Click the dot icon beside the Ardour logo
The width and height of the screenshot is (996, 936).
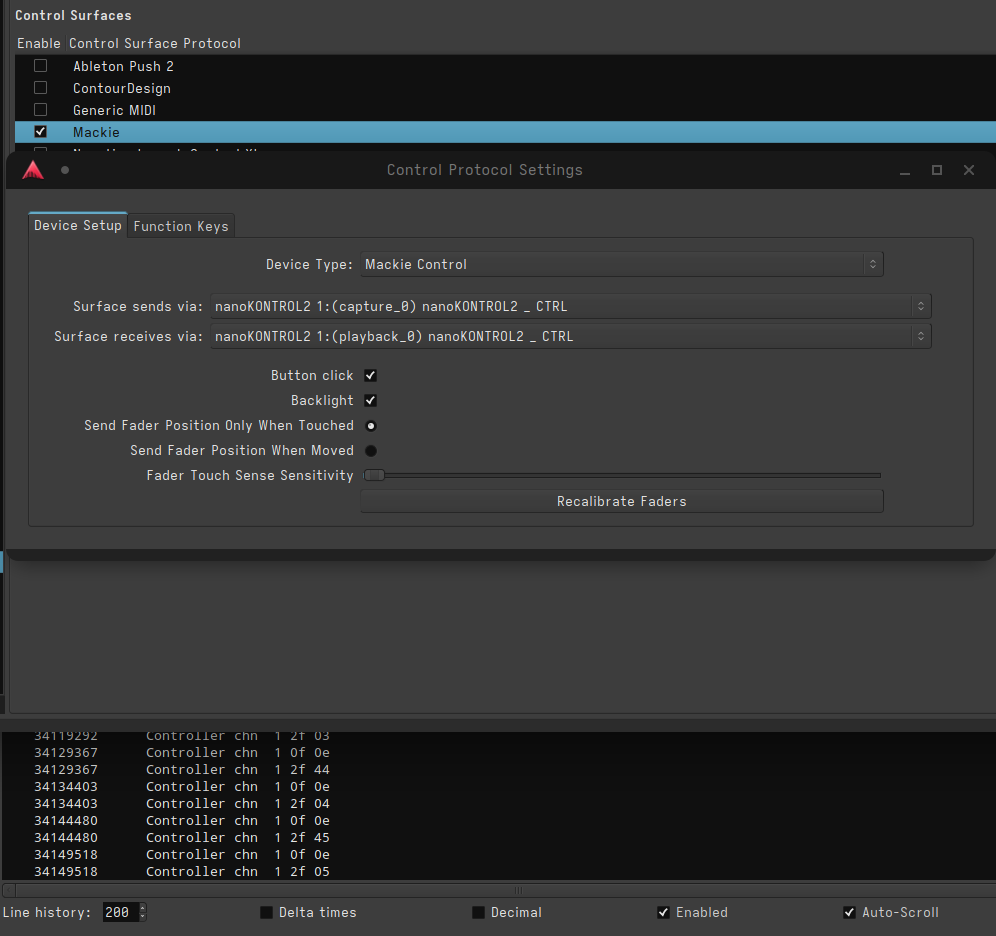pyautogui.click(x=65, y=170)
